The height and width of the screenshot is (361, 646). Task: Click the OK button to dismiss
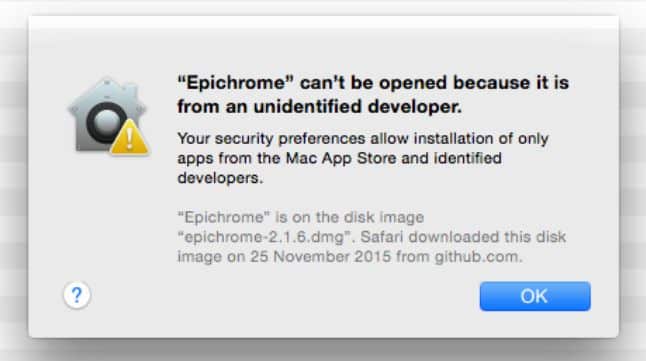pos(535,296)
